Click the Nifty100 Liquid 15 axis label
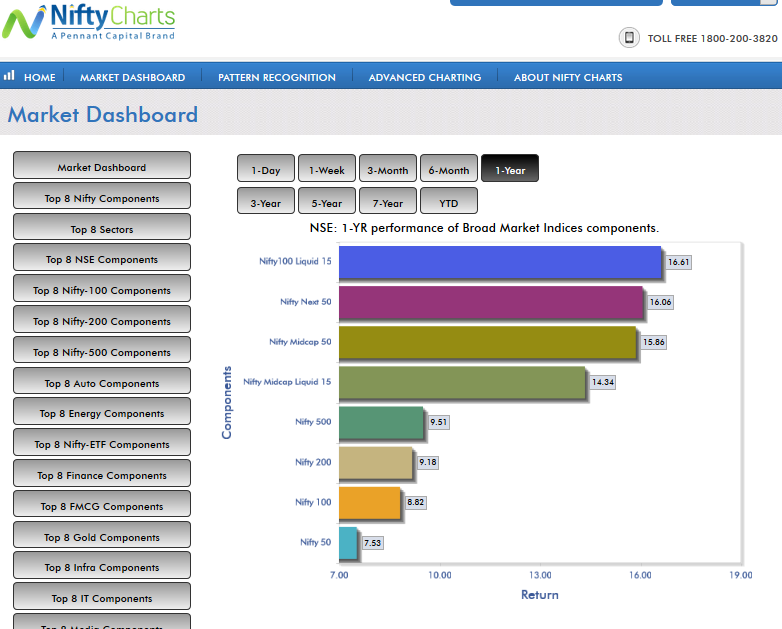782x629 pixels. 295,261
